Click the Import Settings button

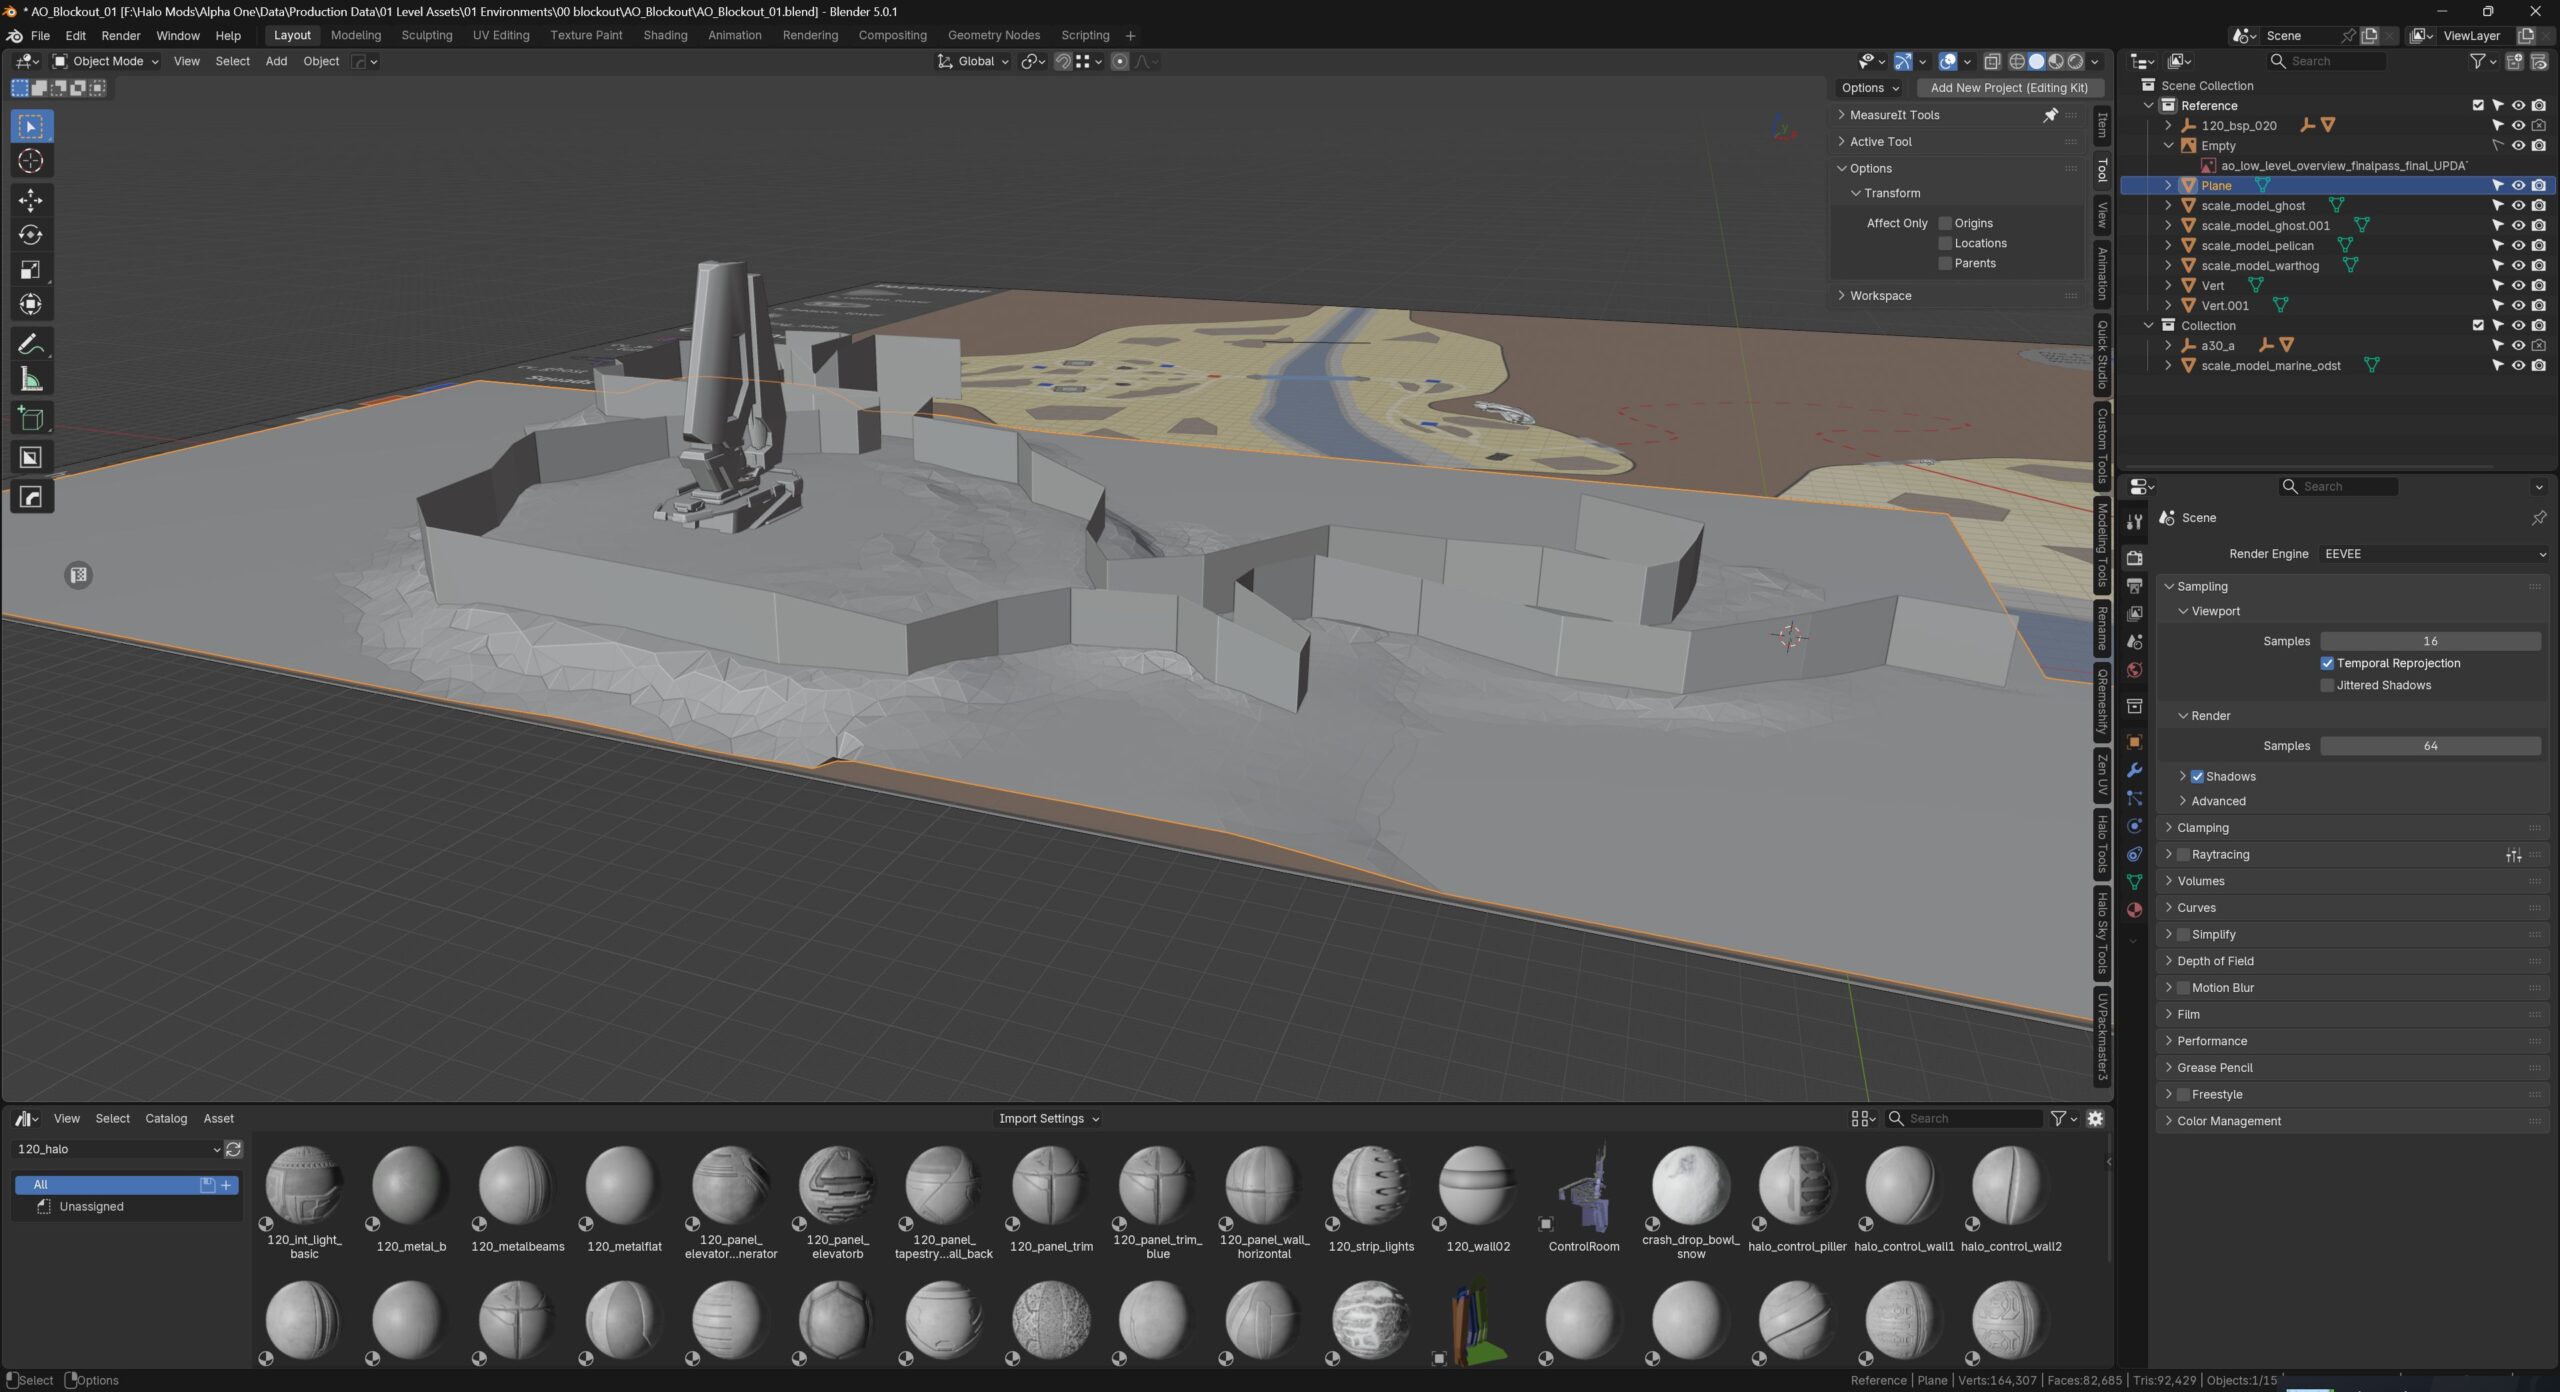pos(1048,1118)
